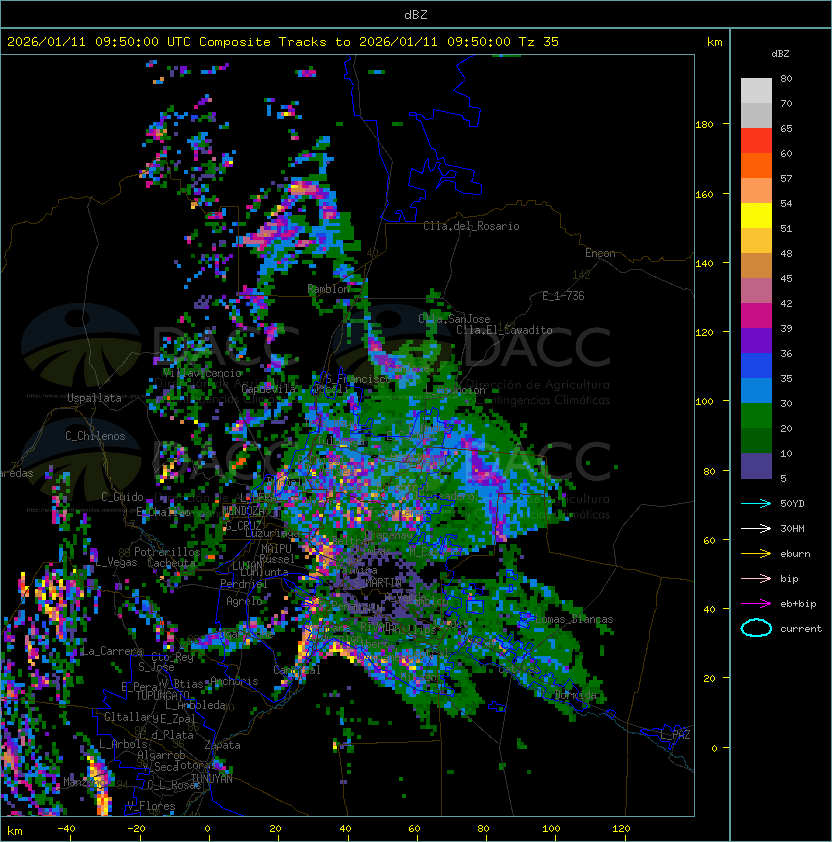Pick the gold 48-51 dBZ swatch
The height and width of the screenshot is (842, 832).
click(756, 241)
